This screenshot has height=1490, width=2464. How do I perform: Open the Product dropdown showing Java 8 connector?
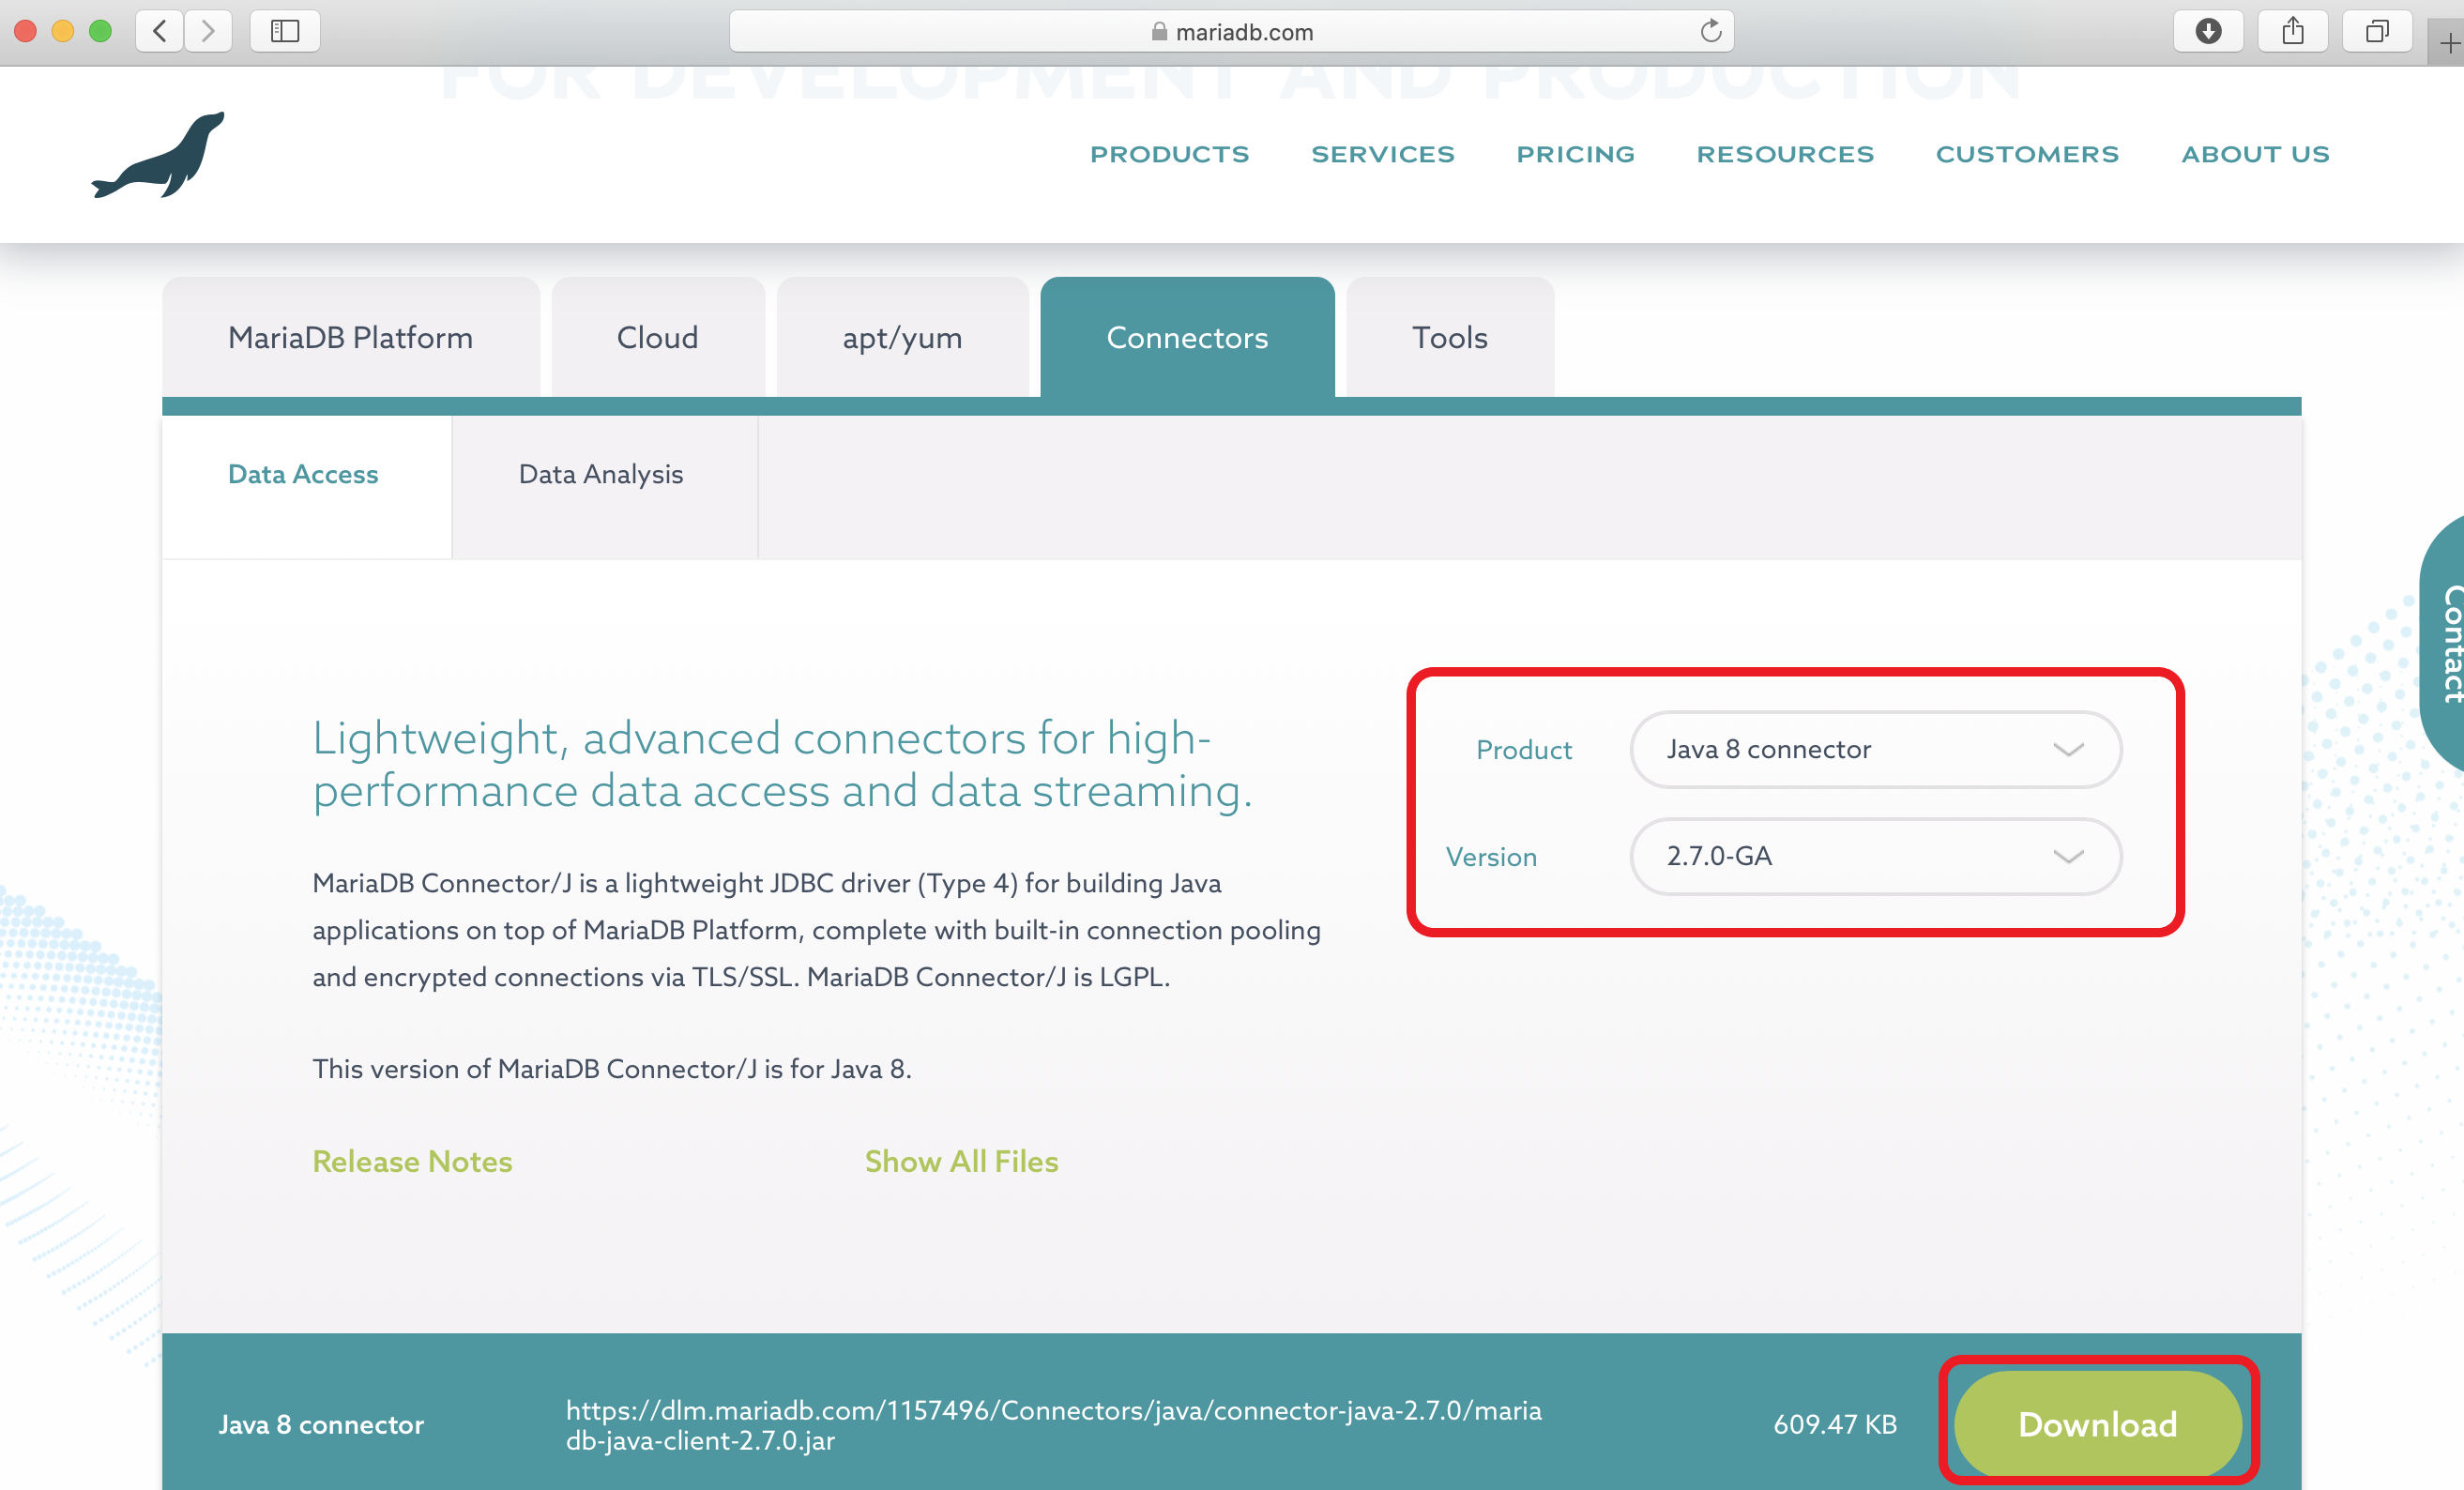(1875, 749)
